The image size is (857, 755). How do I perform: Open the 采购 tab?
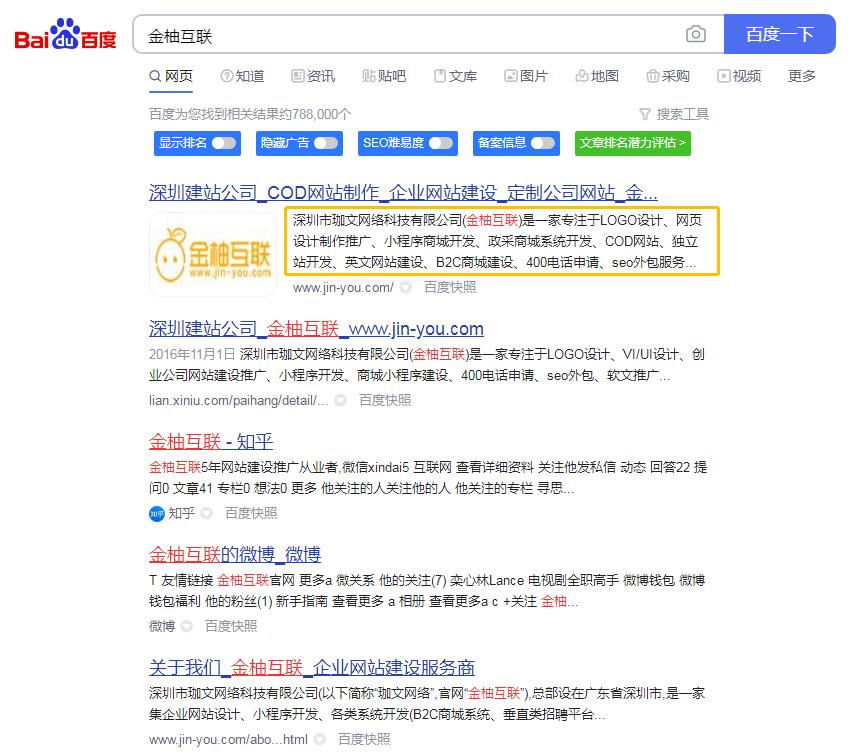point(668,76)
